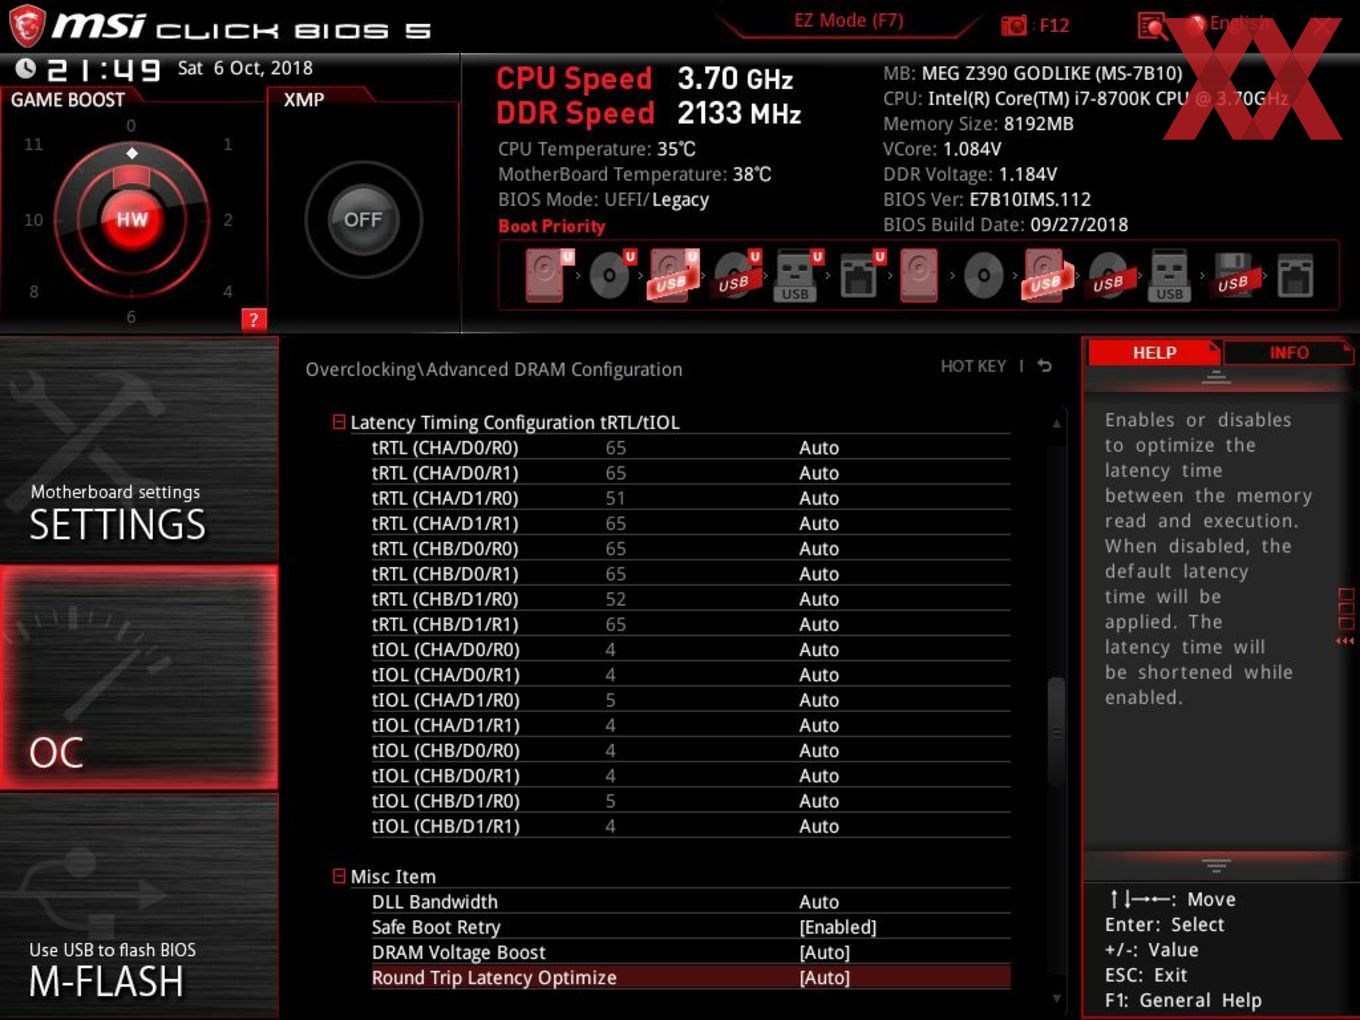Click the back arrow next to HOT KEY
Viewport: 1360px width, 1020px height.
pyautogui.click(x=1045, y=366)
